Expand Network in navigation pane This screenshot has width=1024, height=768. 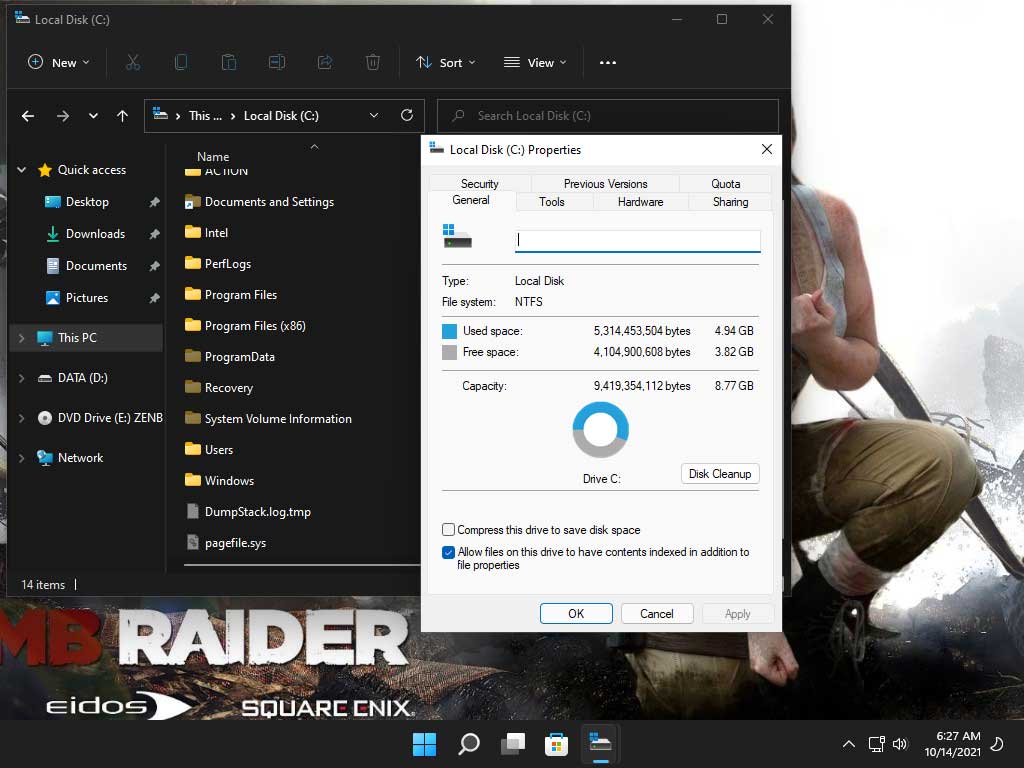22,458
